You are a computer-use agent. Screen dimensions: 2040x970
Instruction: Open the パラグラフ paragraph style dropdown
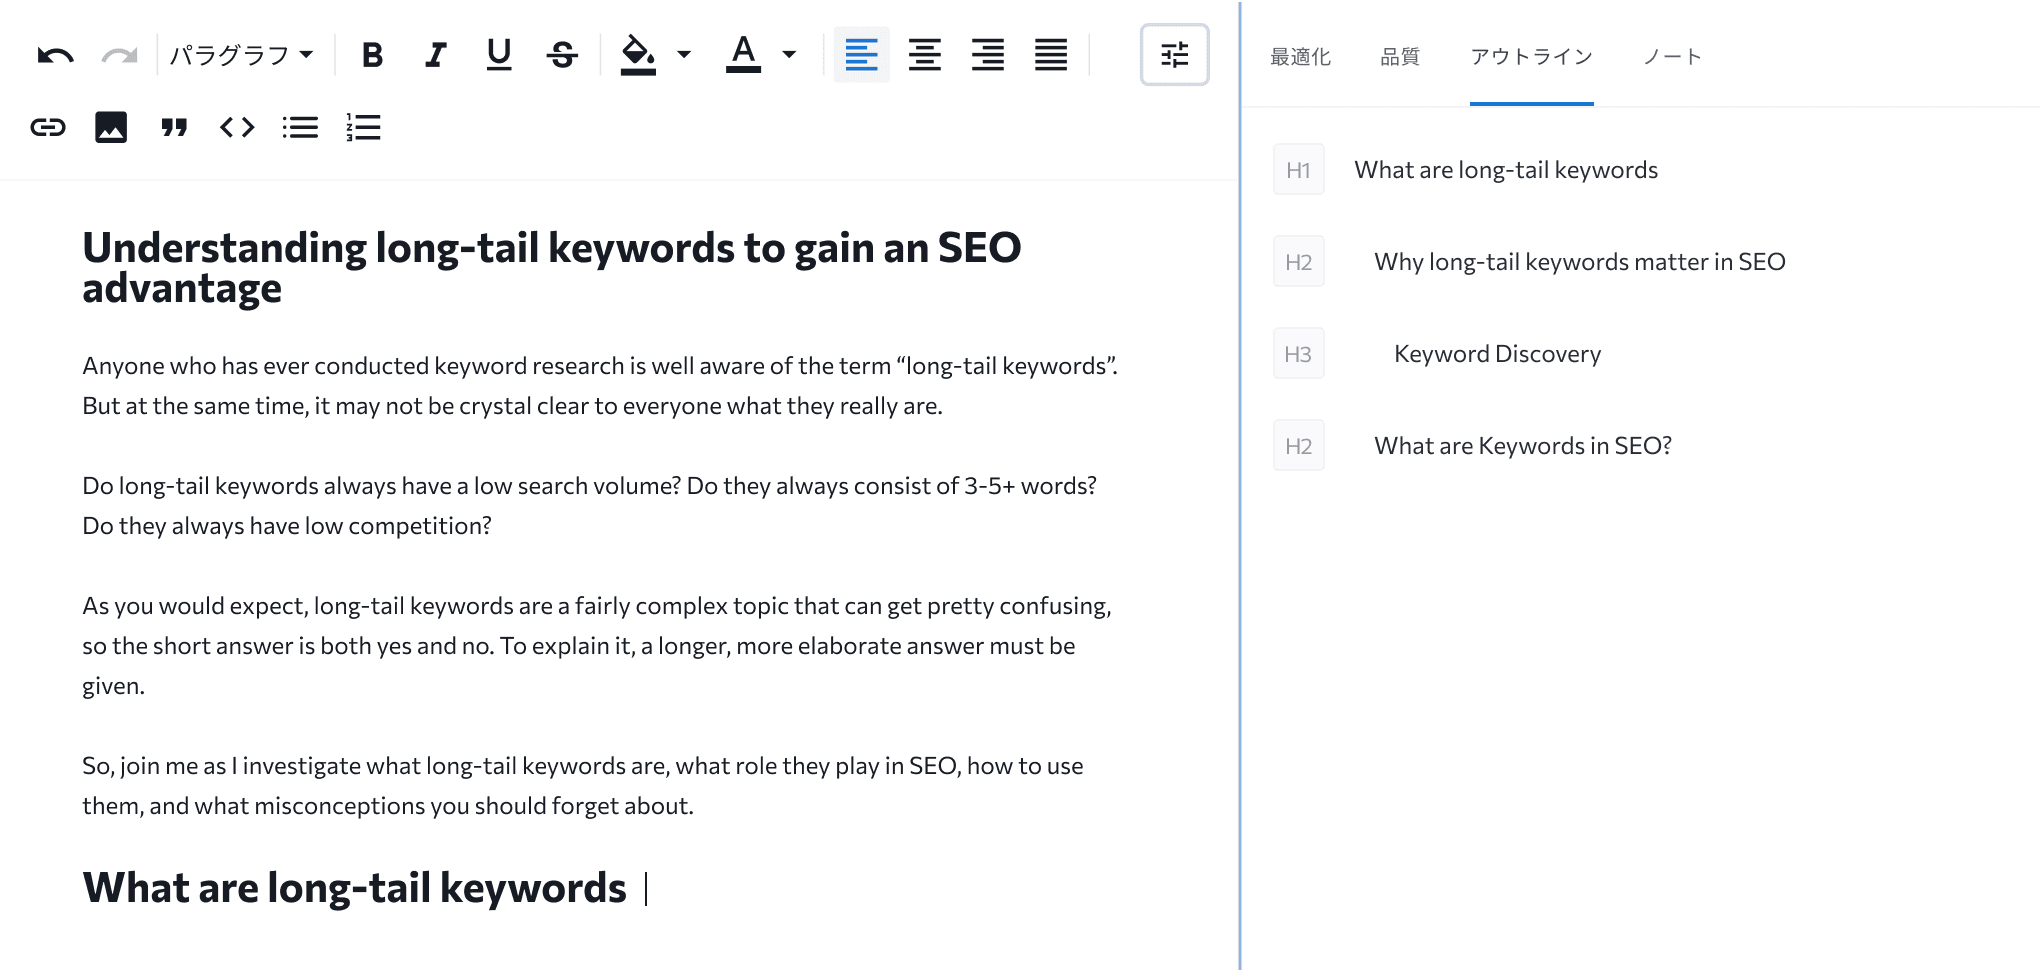[x=241, y=55]
